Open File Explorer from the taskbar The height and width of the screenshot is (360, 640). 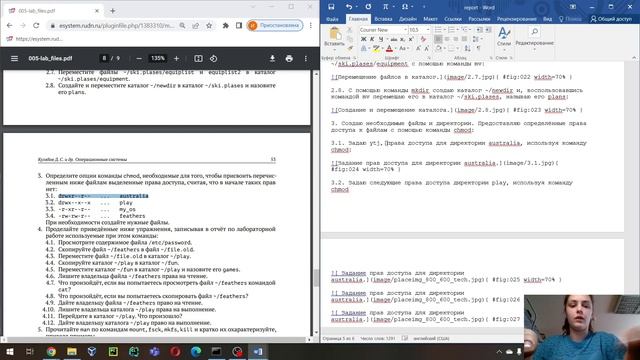(72, 351)
